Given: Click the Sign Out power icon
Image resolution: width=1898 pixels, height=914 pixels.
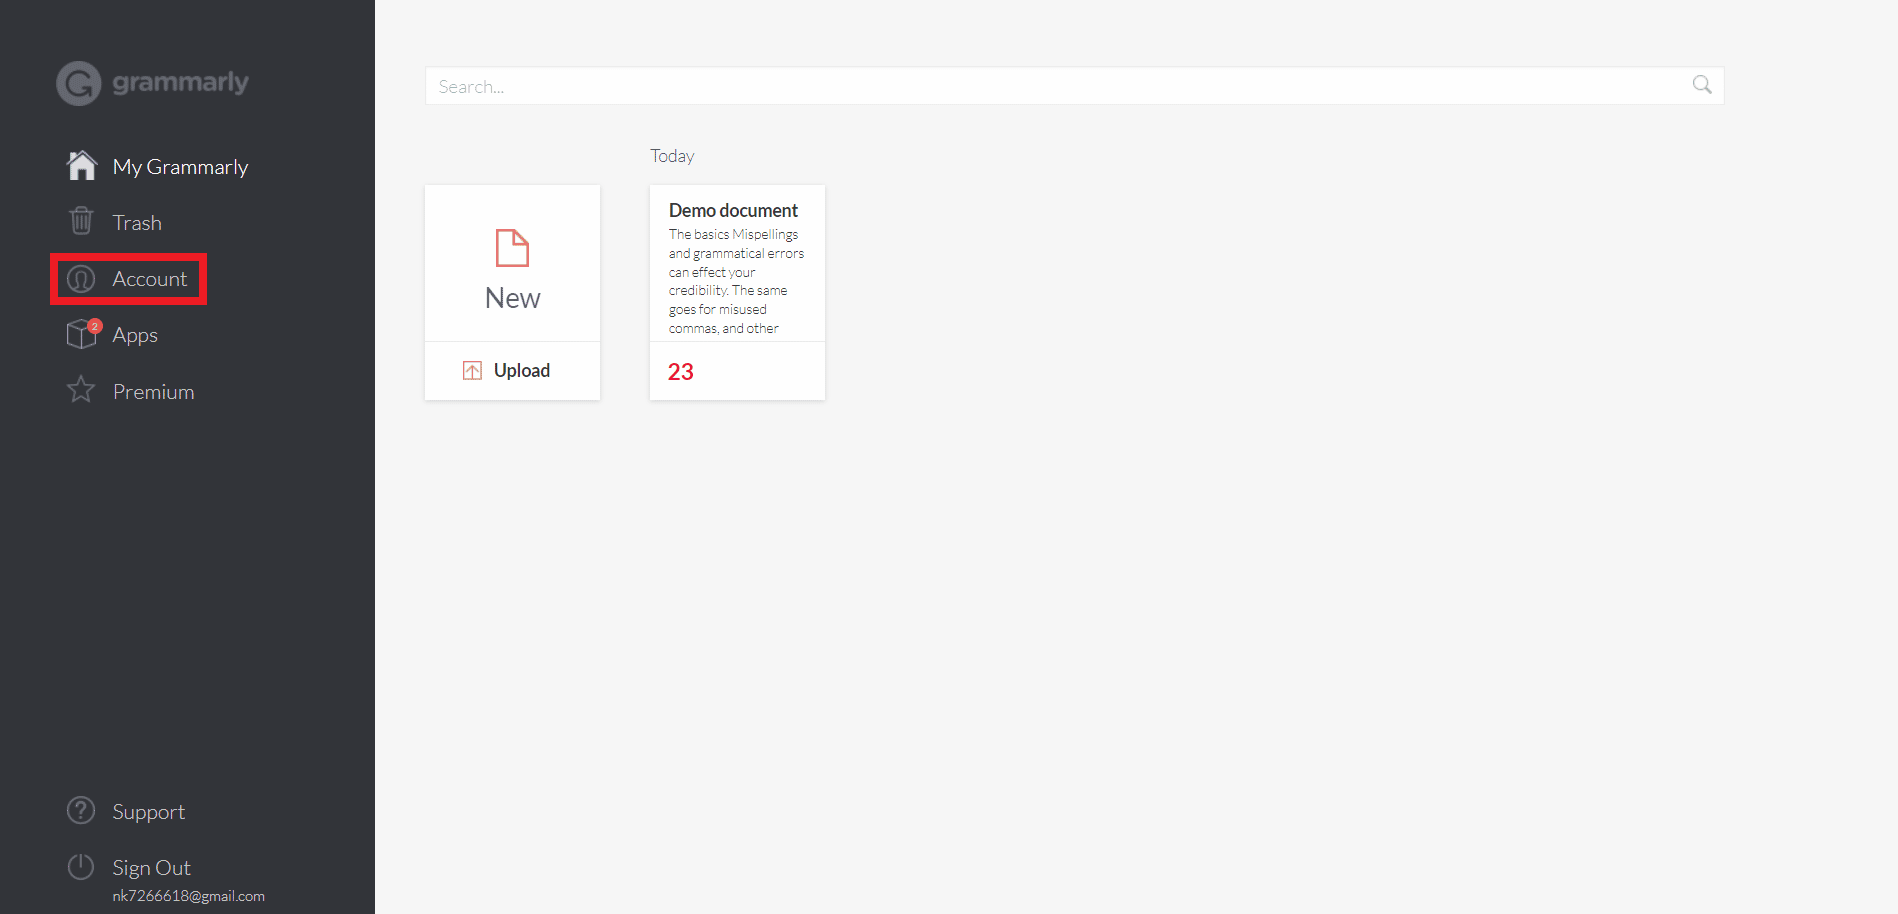Looking at the screenshot, I should [81, 866].
